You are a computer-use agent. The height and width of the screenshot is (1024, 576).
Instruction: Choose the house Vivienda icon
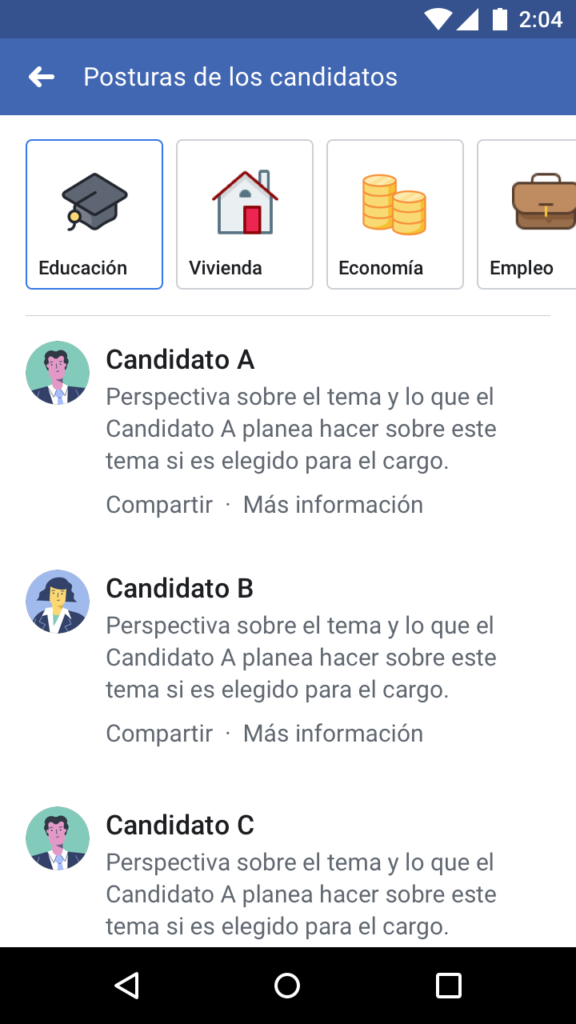pyautogui.click(x=245, y=202)
